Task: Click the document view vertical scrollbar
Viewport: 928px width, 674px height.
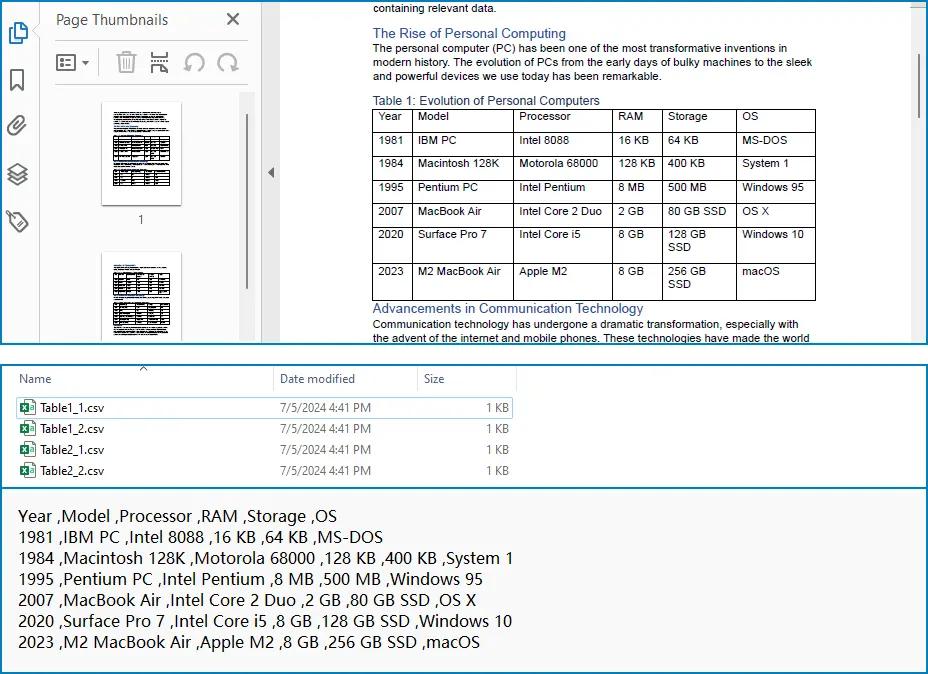Action: pyautogui.click(x=919, y=86)
